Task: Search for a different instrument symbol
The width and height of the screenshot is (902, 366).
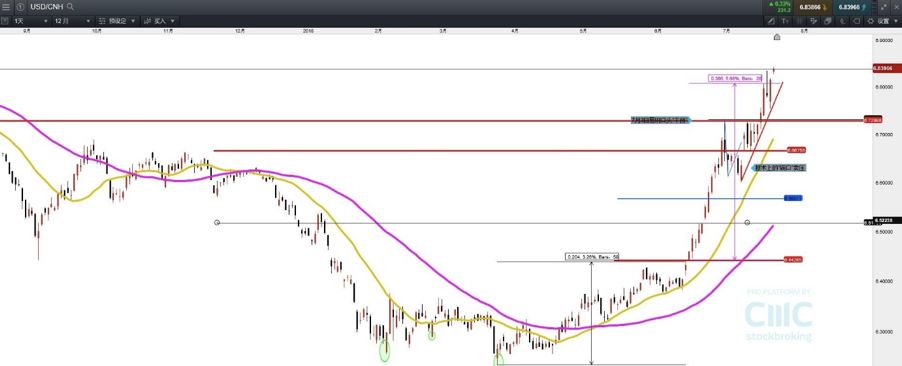Action: tap(70, 7)
